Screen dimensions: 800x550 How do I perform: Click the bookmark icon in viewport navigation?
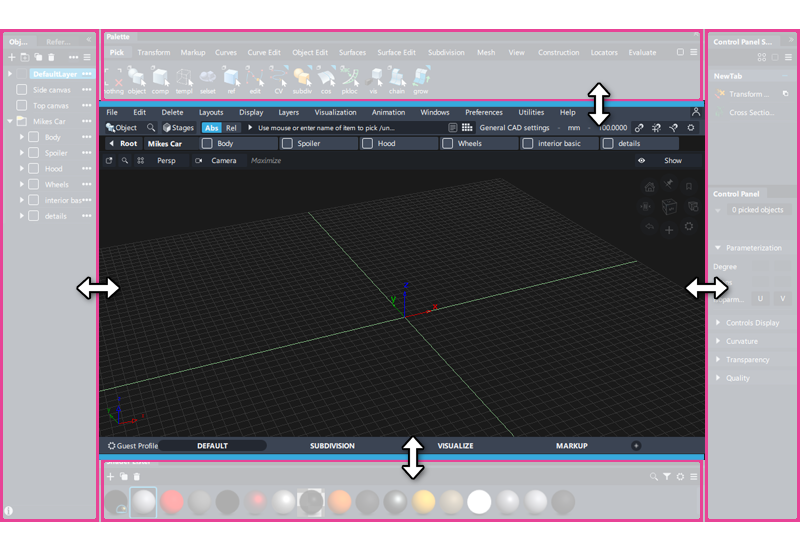(689, 186)
